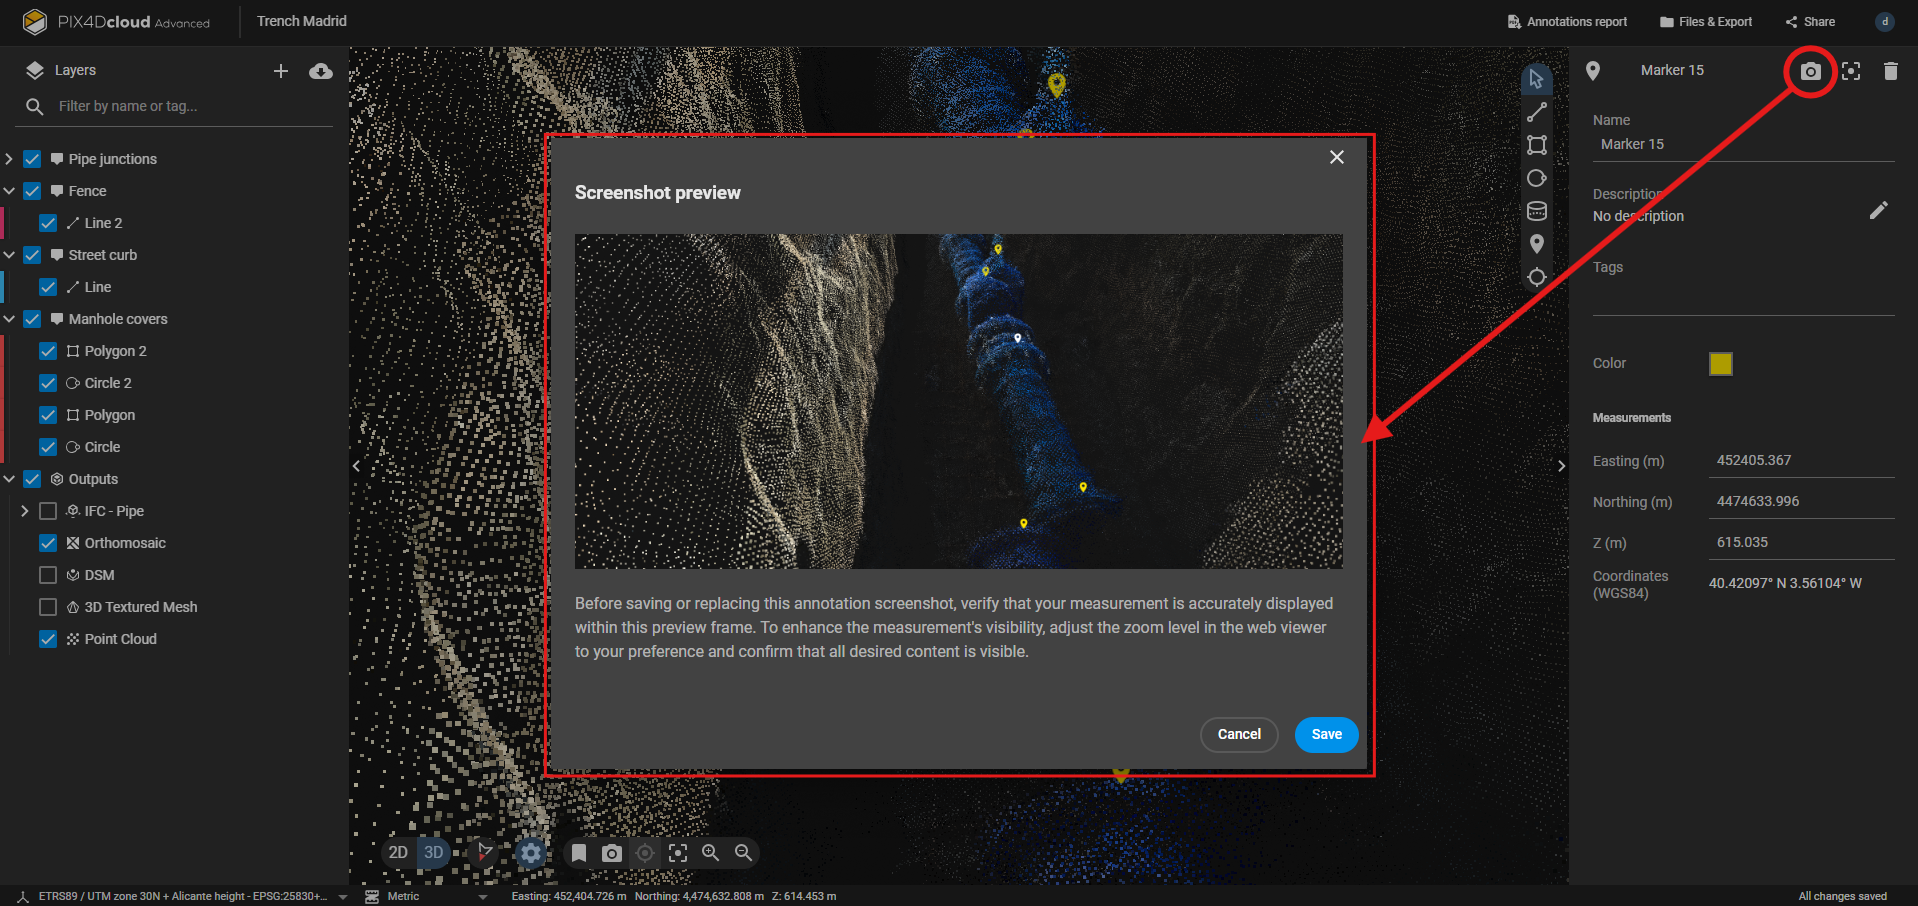Viewport: 1918px width, 906px height.
Task: Zoom to Marker 15 with the focus icon
Action: coord(1850,70)
